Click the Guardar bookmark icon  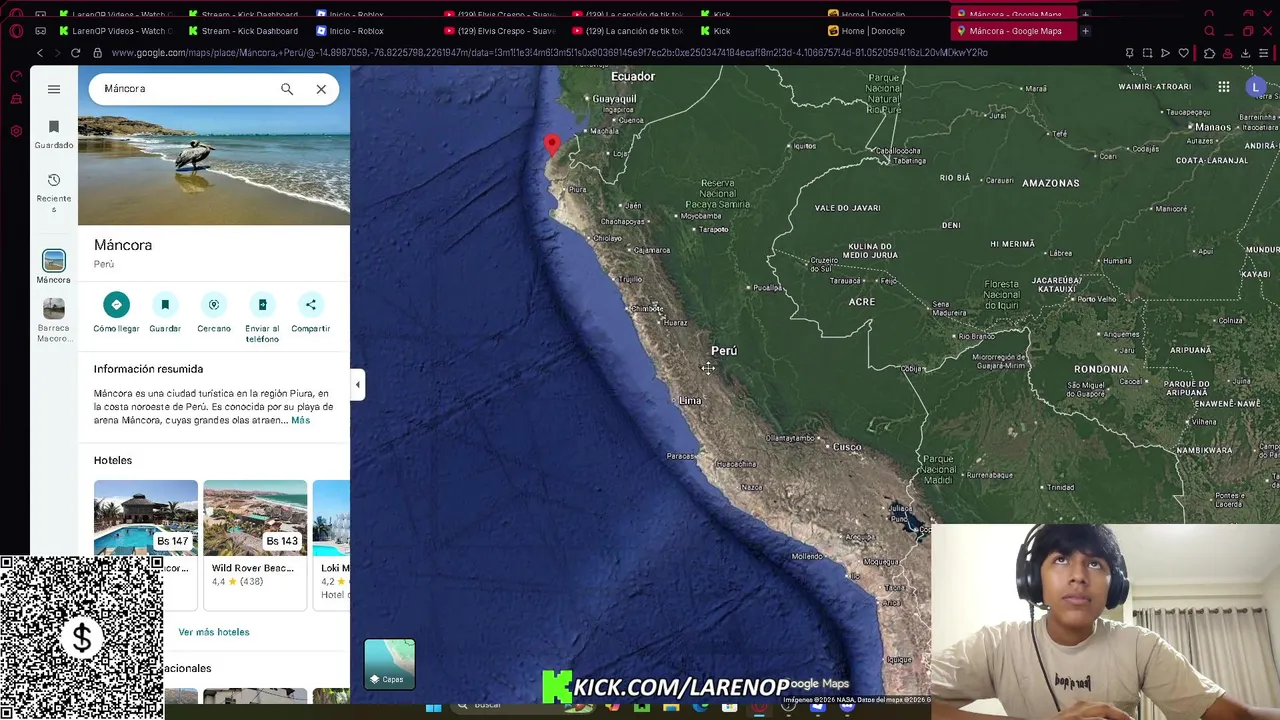pos(165,305)
